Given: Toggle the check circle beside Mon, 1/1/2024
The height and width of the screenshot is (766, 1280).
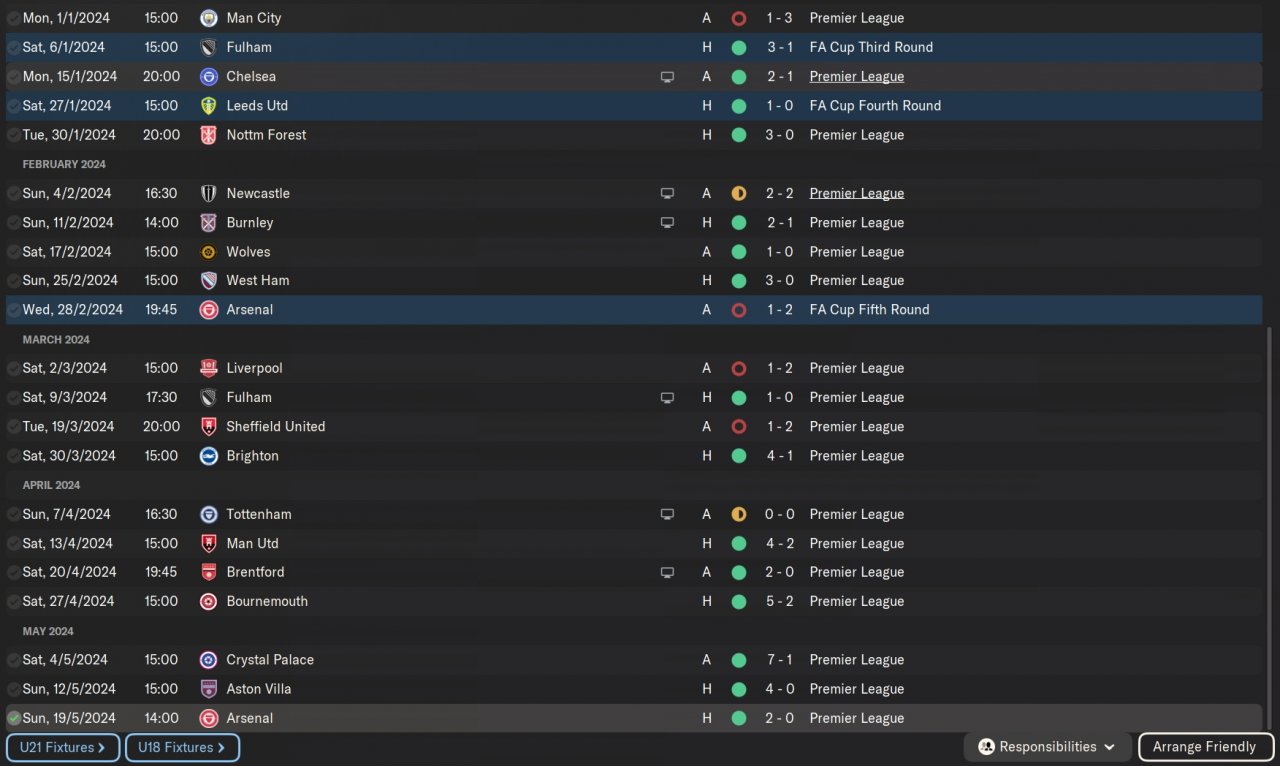Looking at the screenshot, I should [13, 18].
